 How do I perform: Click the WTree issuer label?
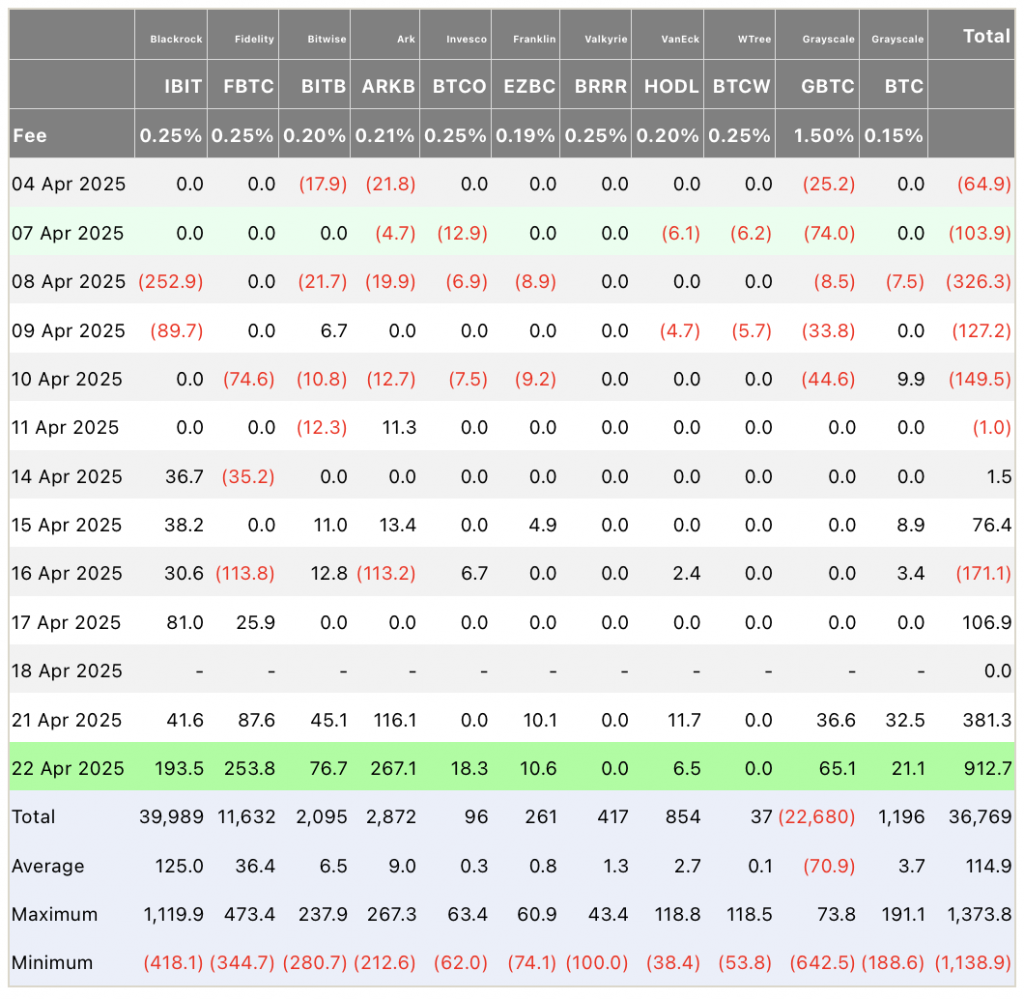[x=755, y=39]
